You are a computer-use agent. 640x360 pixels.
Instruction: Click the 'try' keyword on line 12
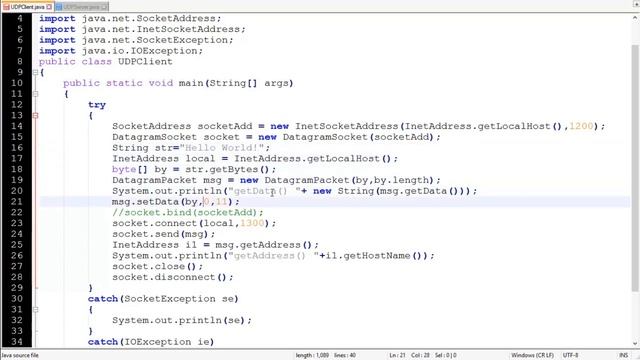tap(97, 105)
